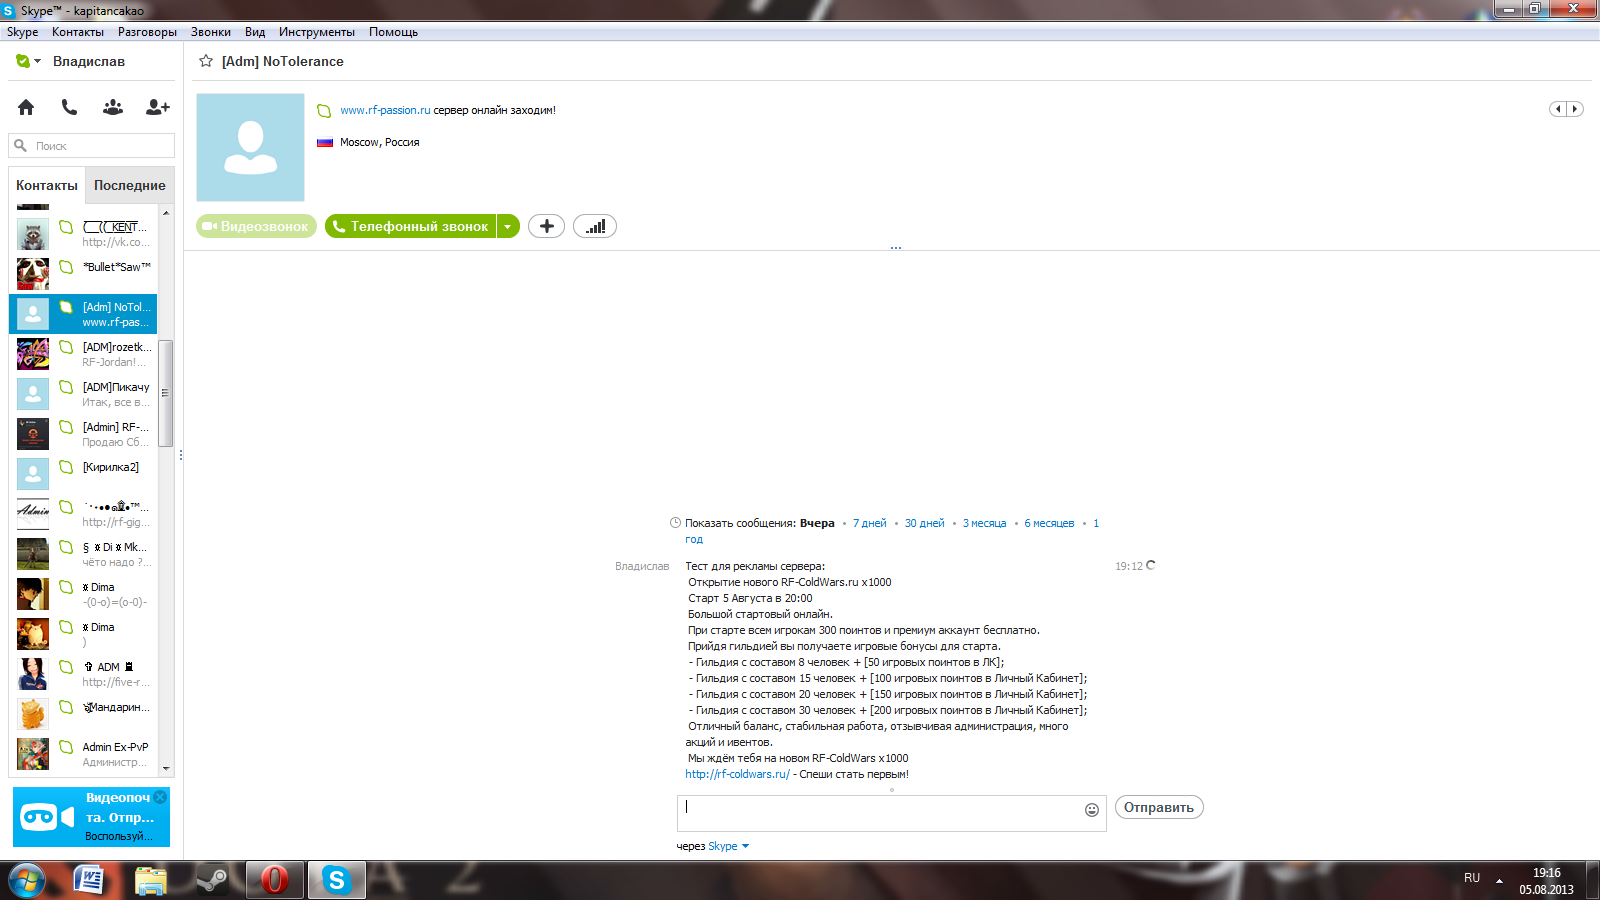Send the message with Отправить
The height and width of the screenshot is (900, 1600).
point(1159,807)
